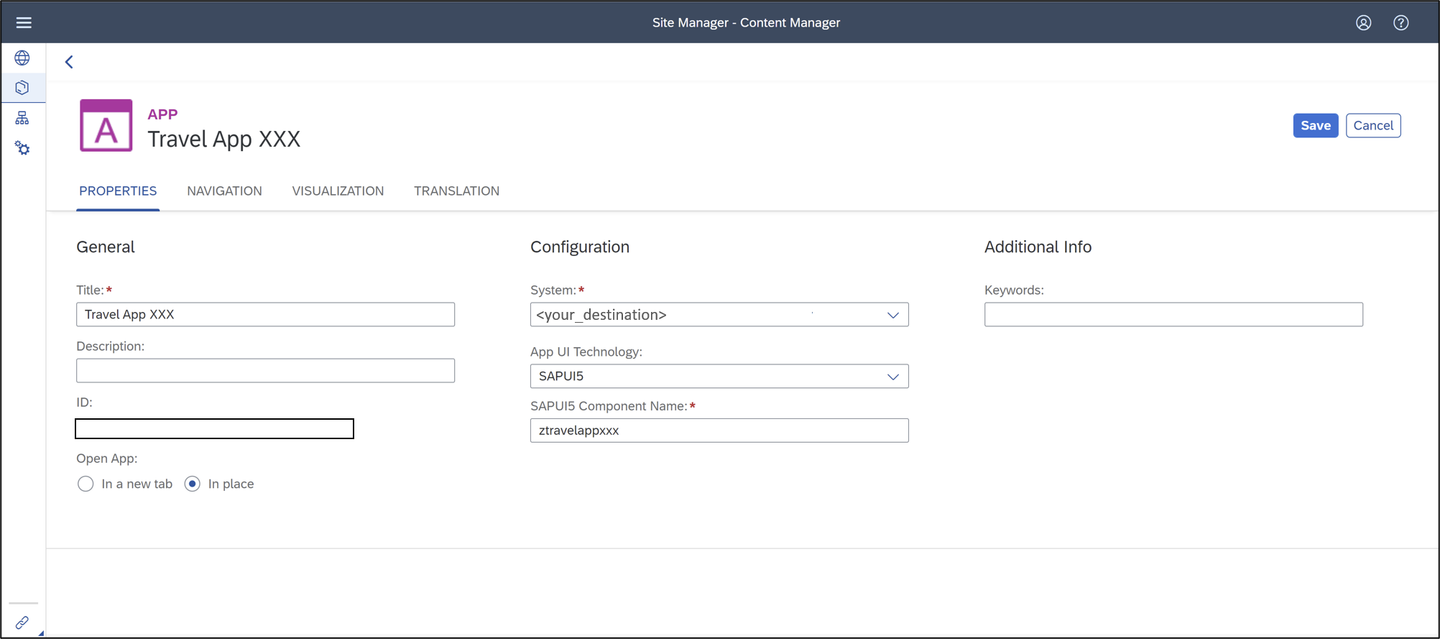Click the 'Travel App XXX' page heading
This screenshot has width=1440, height=639.
(224, 139)
